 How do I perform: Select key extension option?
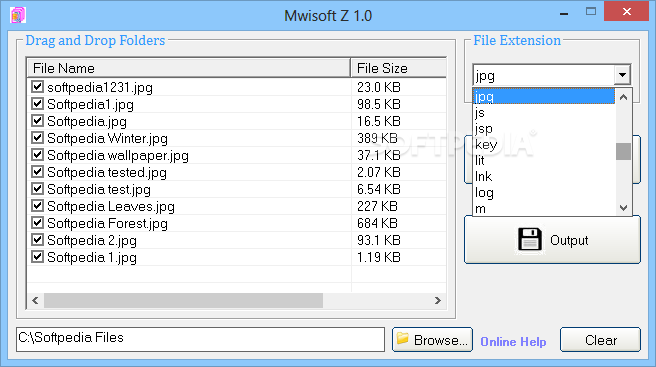[x=544, y=144]
